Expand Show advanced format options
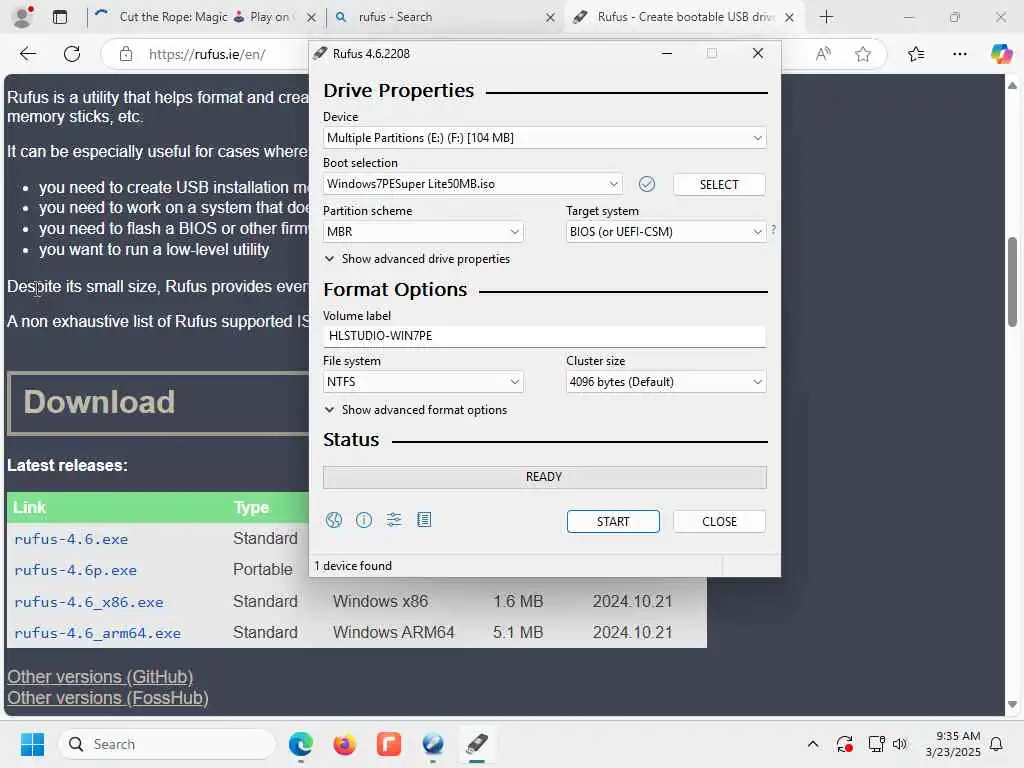Viewport: 1024px width, 768px height. point(416,410)
